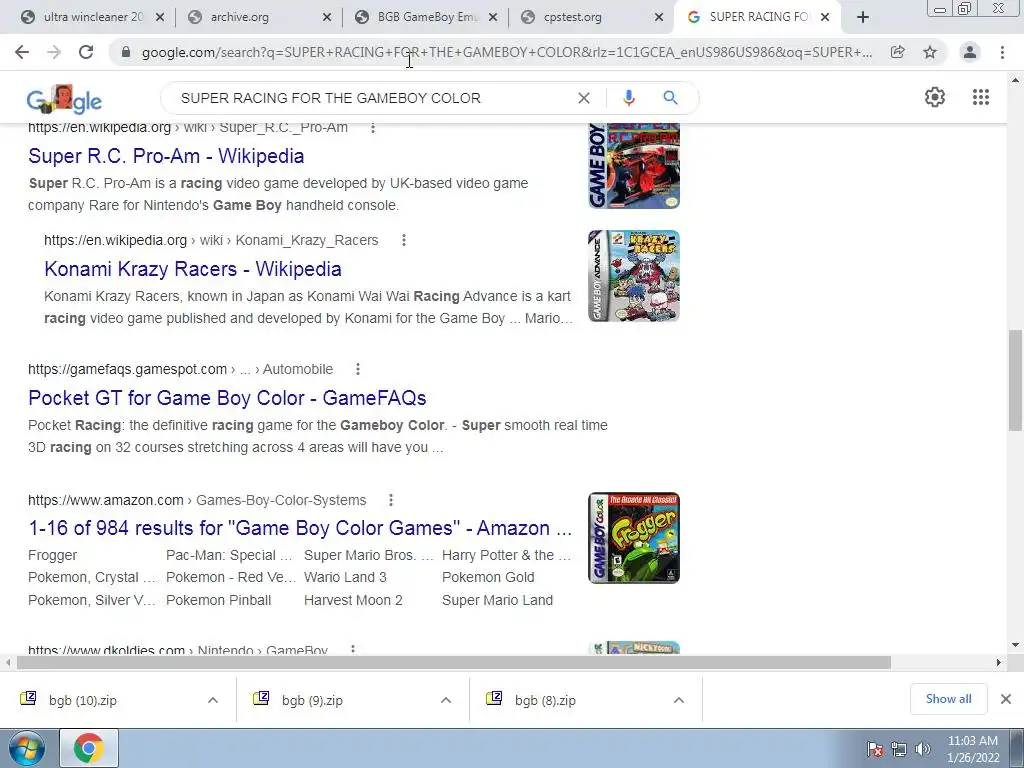Viewport: 1024px width, 768px height.
Task: Expand options for bgb (9).zip download
Action: pyautogui.click(x=446, y=700)
